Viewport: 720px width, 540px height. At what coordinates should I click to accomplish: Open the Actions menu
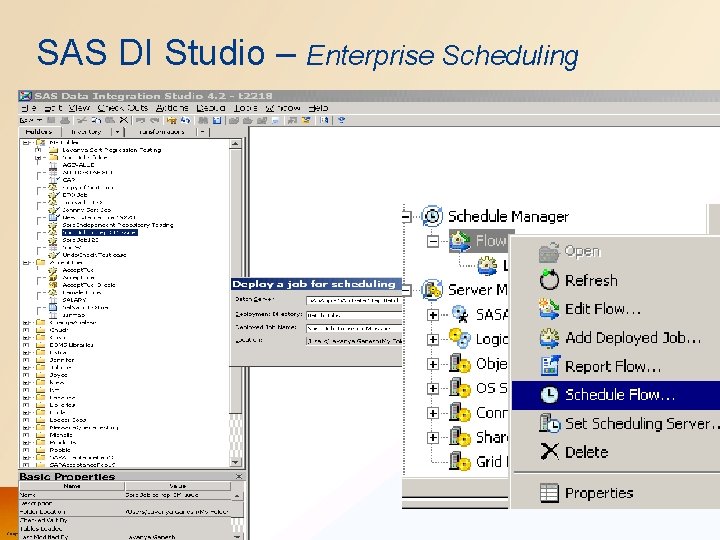(172, 108)
